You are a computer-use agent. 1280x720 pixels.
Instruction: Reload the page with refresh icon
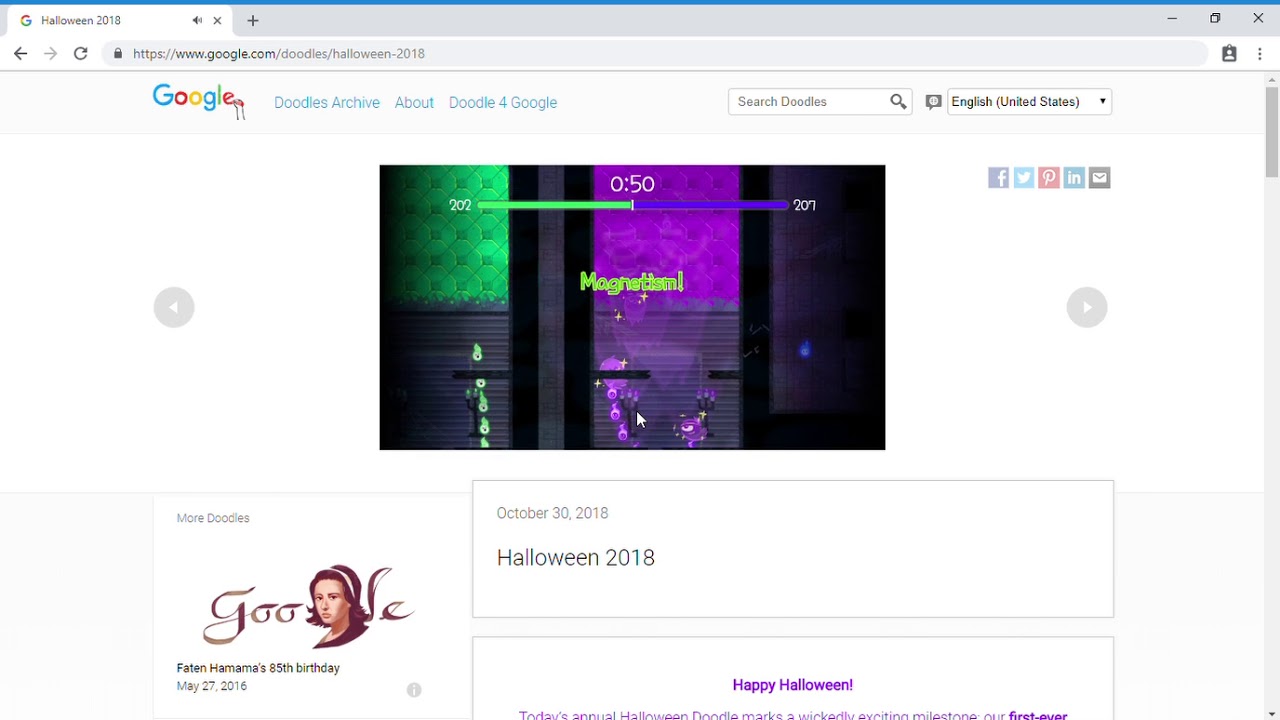point(80,54)
